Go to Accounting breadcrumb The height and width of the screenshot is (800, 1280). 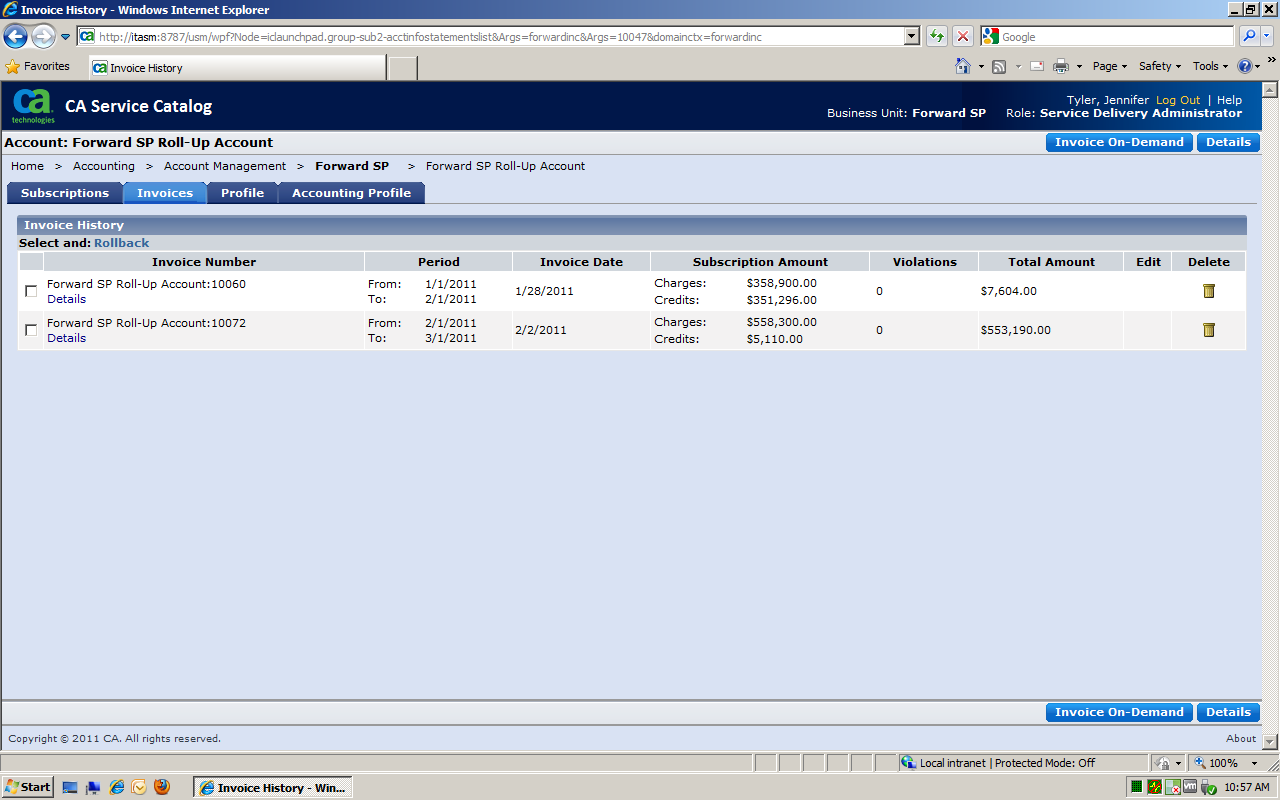coord(104,166)
